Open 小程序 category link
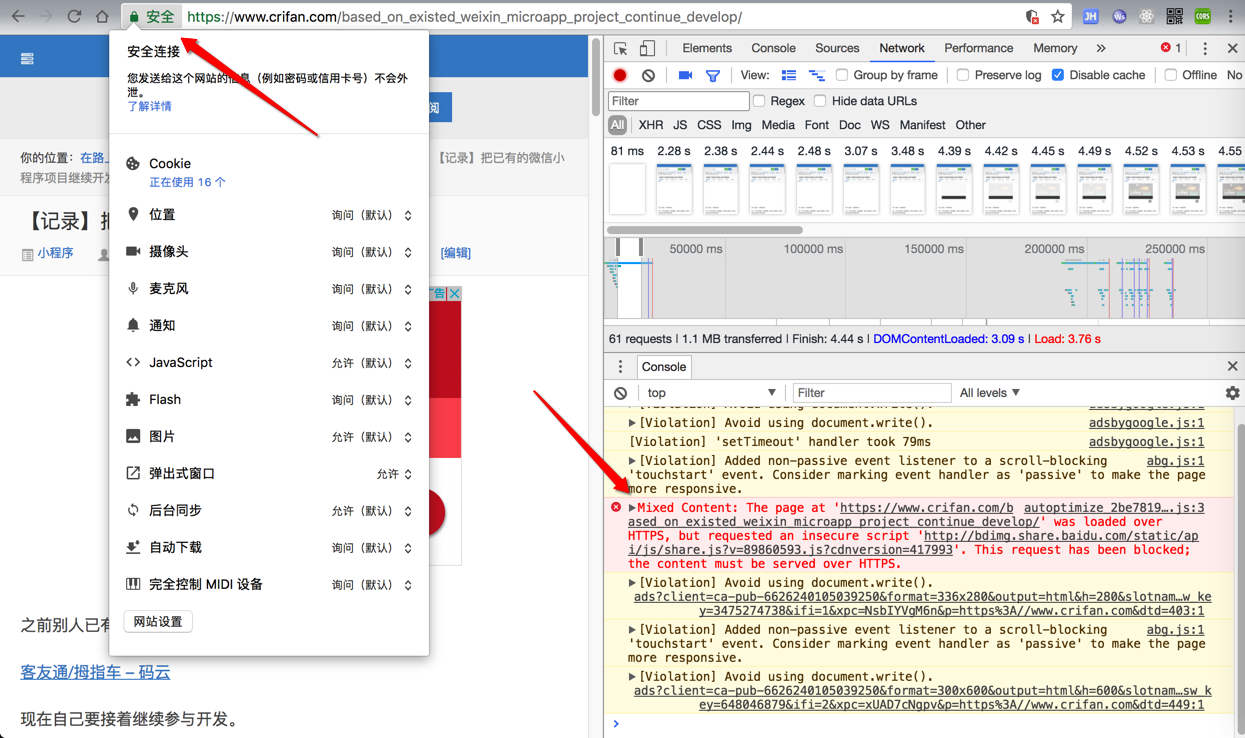Viewport: 1245px width, 738px height. [55, 254]
